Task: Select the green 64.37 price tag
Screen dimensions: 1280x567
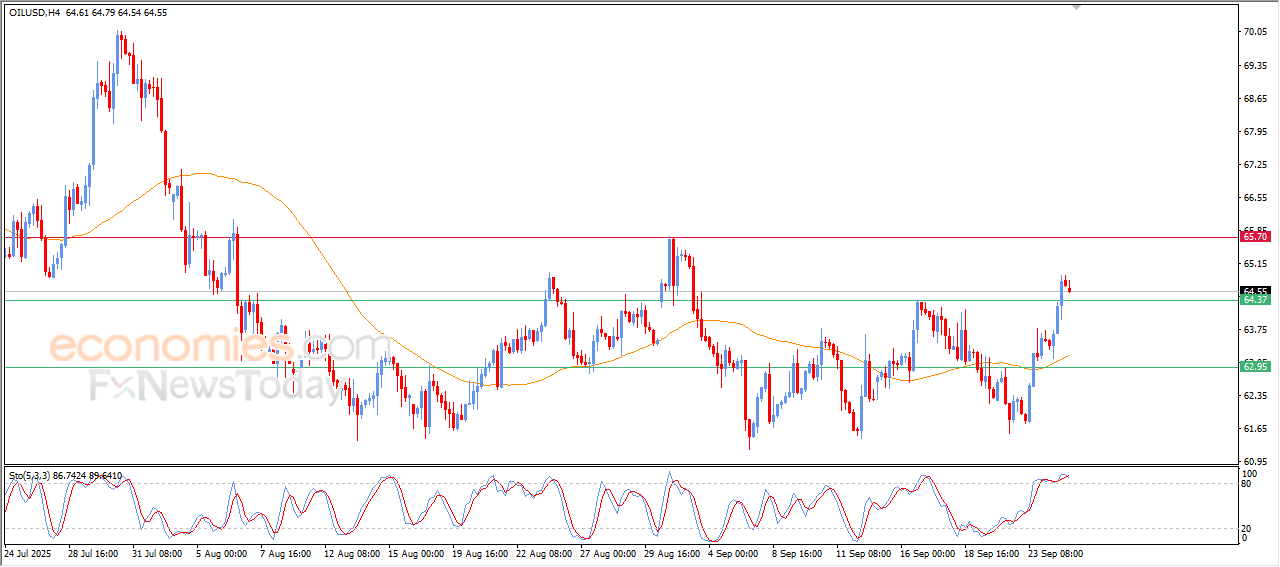Action: coord(1254,300)
